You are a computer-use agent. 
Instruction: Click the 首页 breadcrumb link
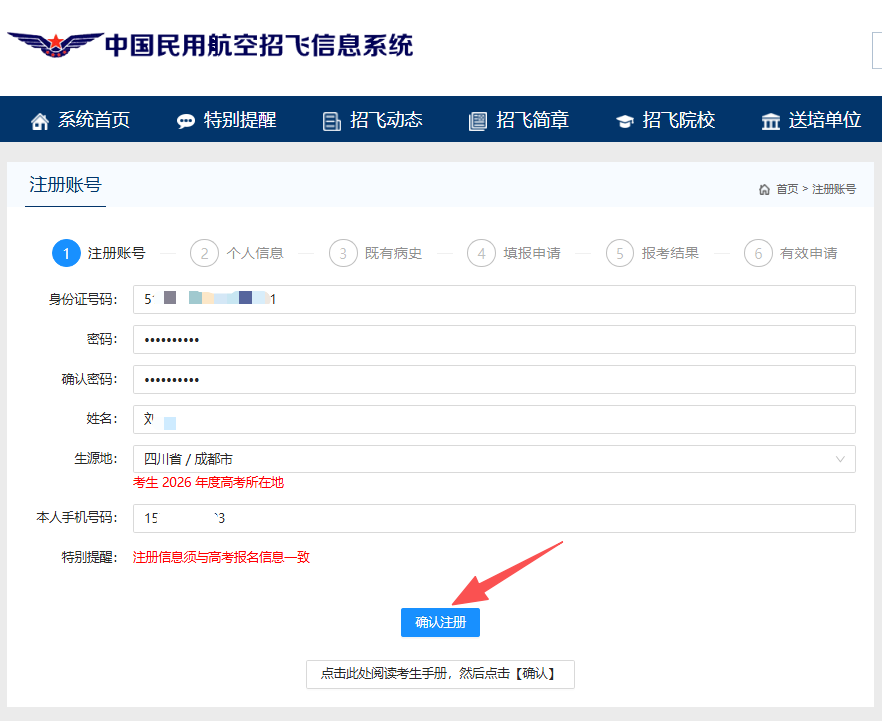click(787, 189)
